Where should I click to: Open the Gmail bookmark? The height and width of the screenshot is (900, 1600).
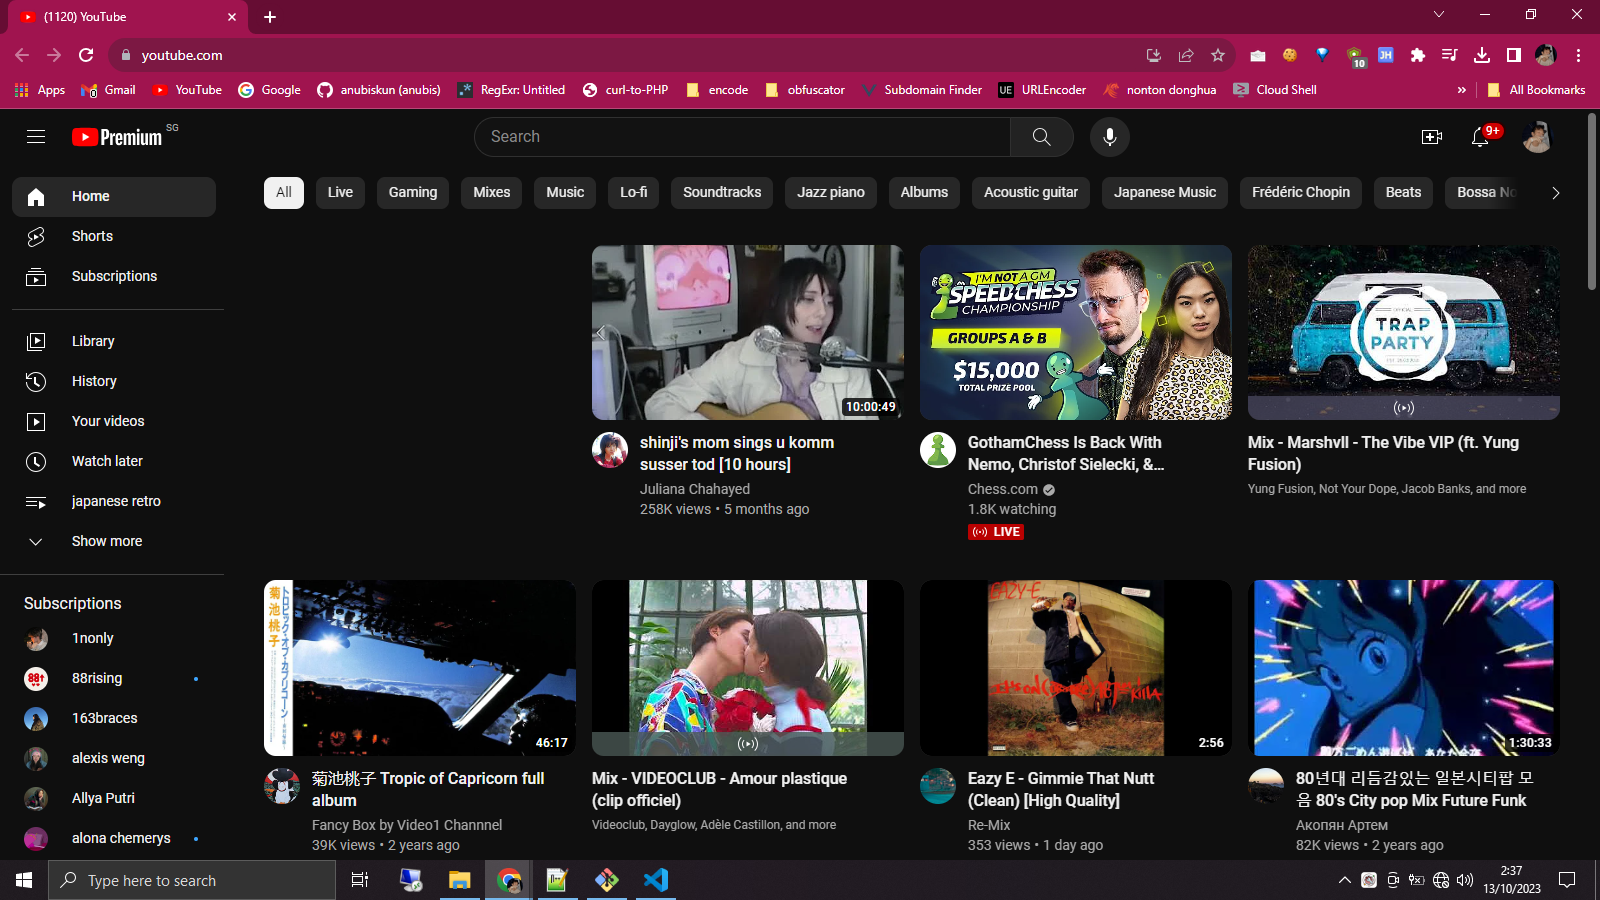coord(108,90)
